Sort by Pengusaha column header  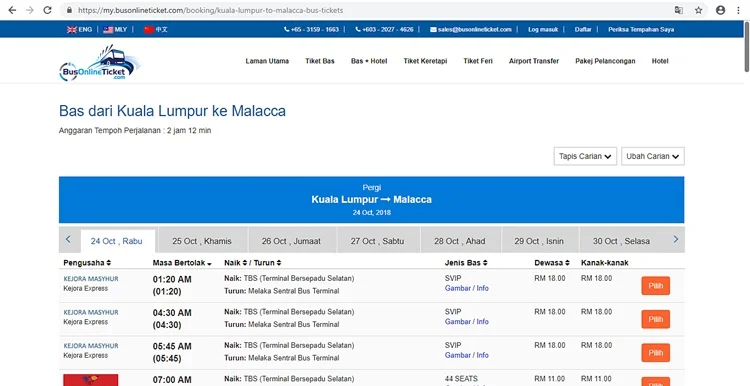[x=87, y=263]
